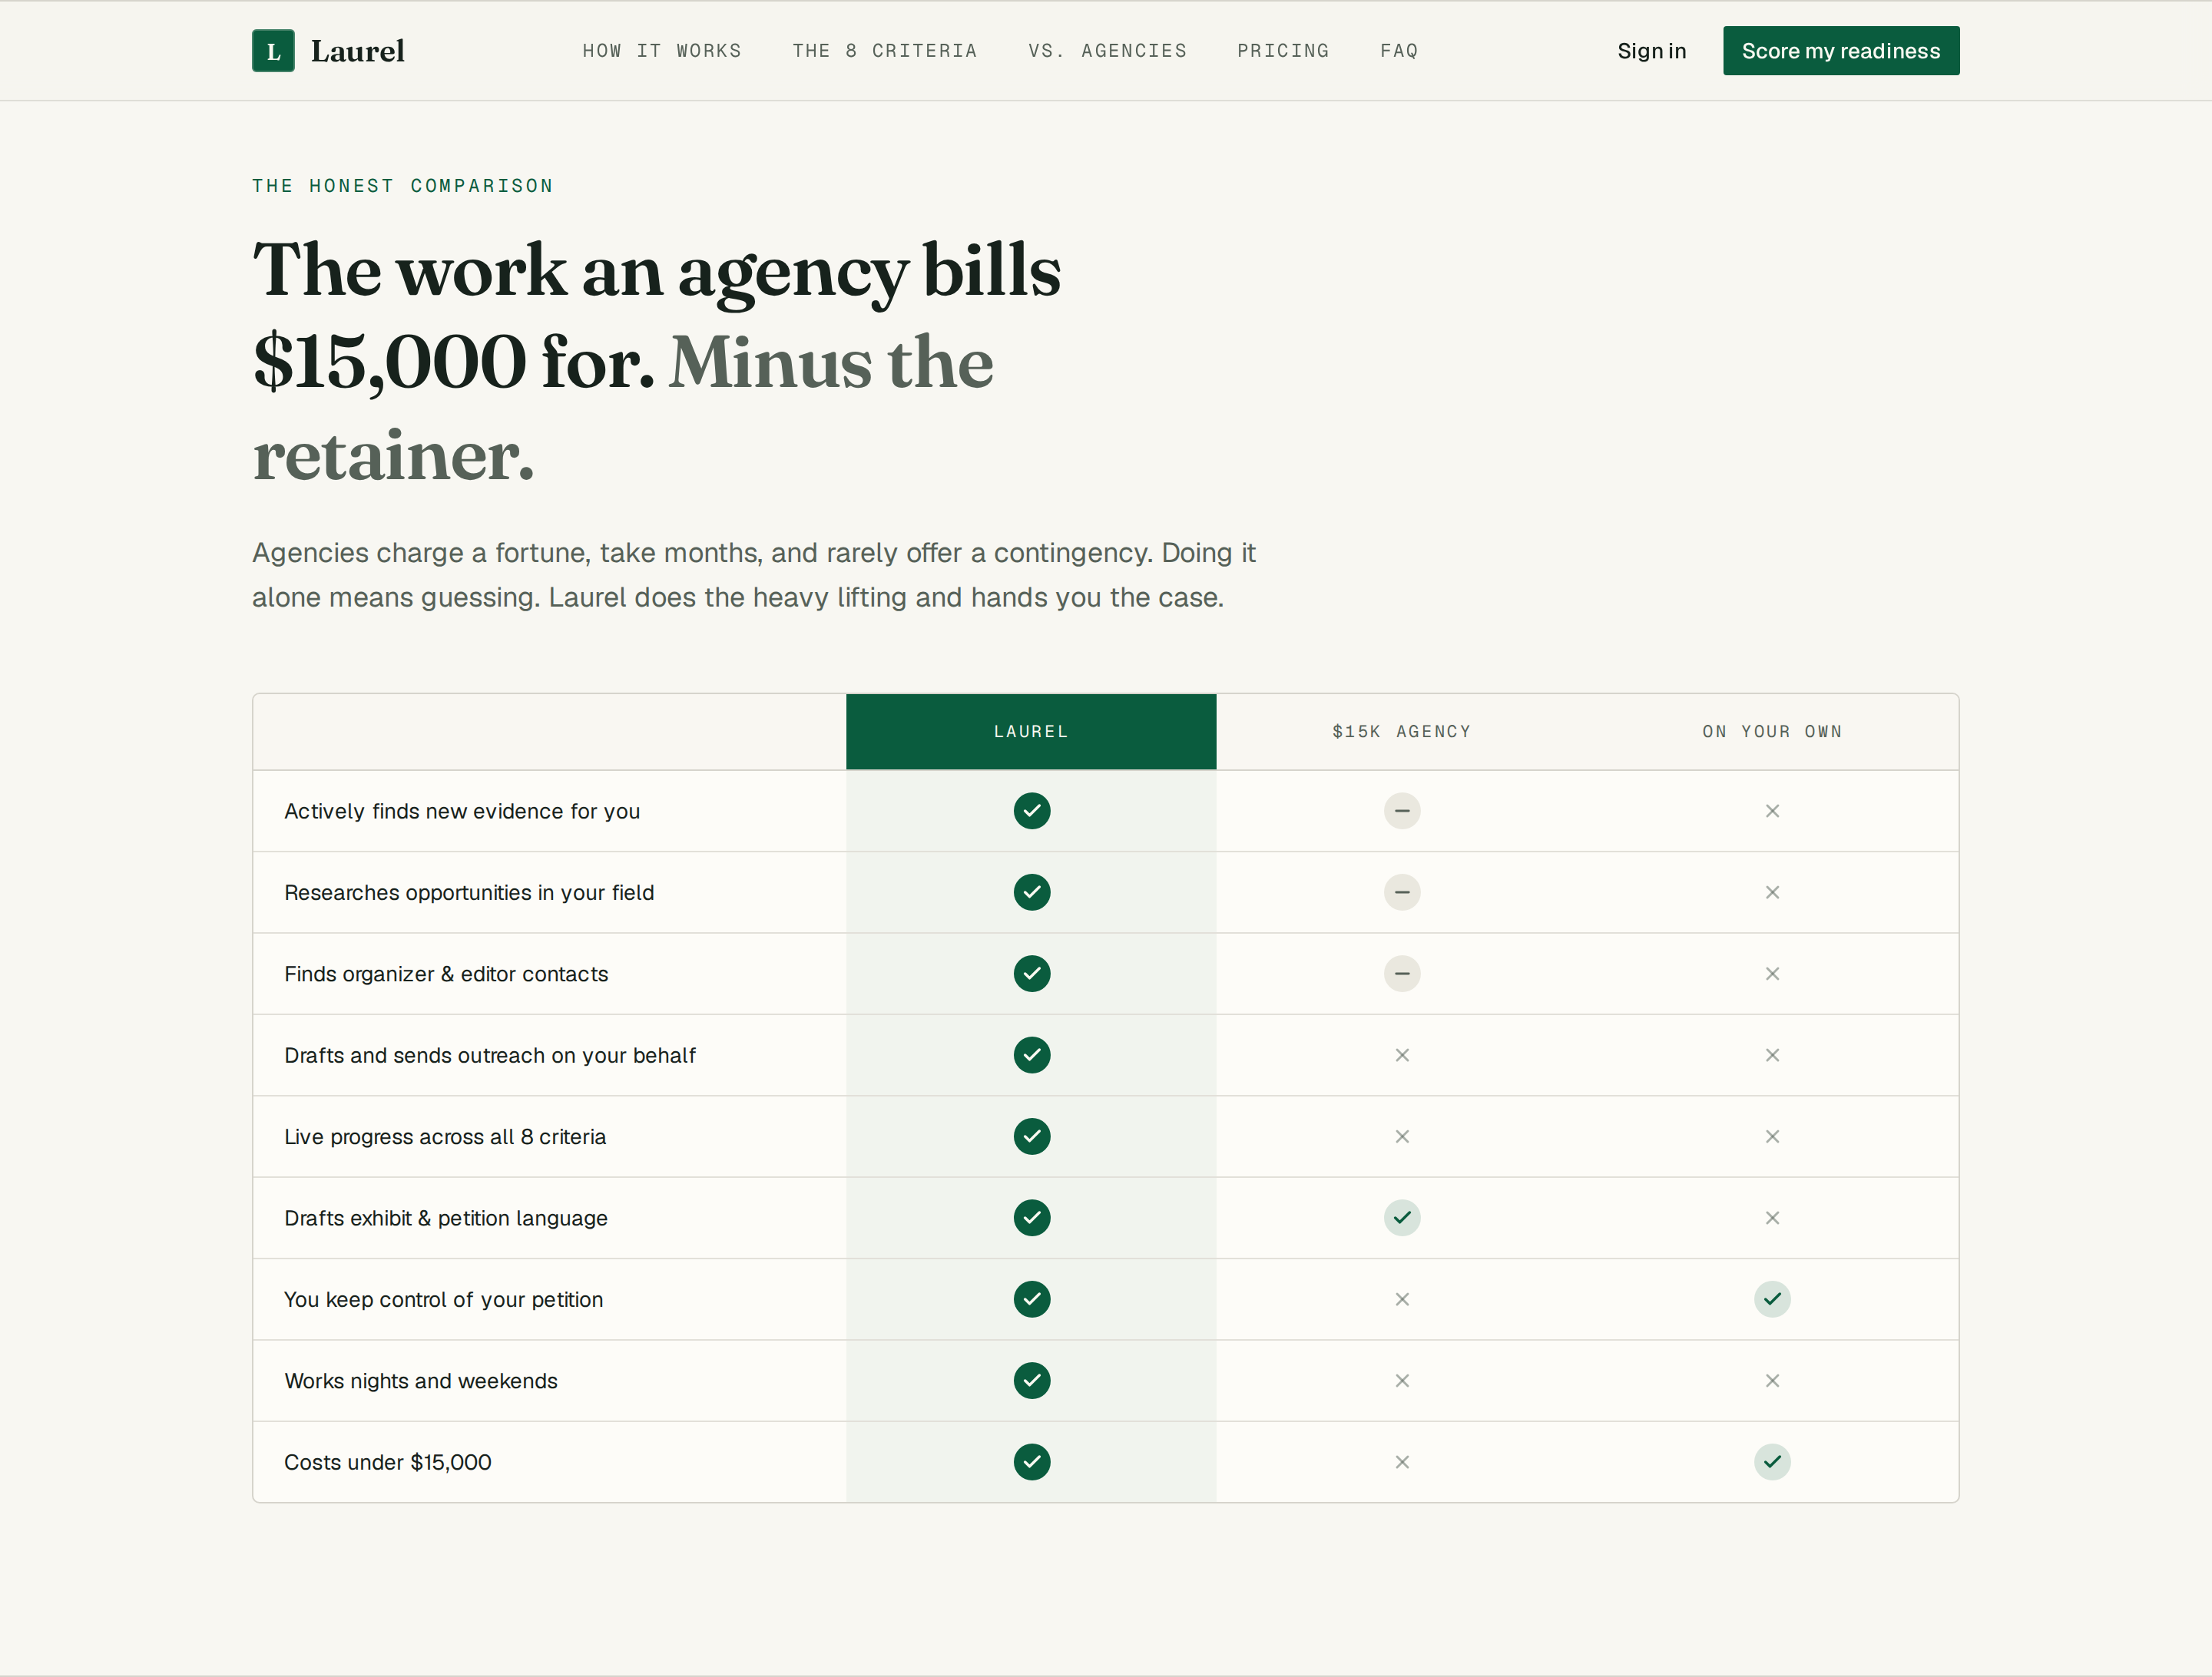Click the agency X mark for 'Drafts and sends outreach'
This screenshot has width=2212, height=1677.
(x=1402, y=1055)
